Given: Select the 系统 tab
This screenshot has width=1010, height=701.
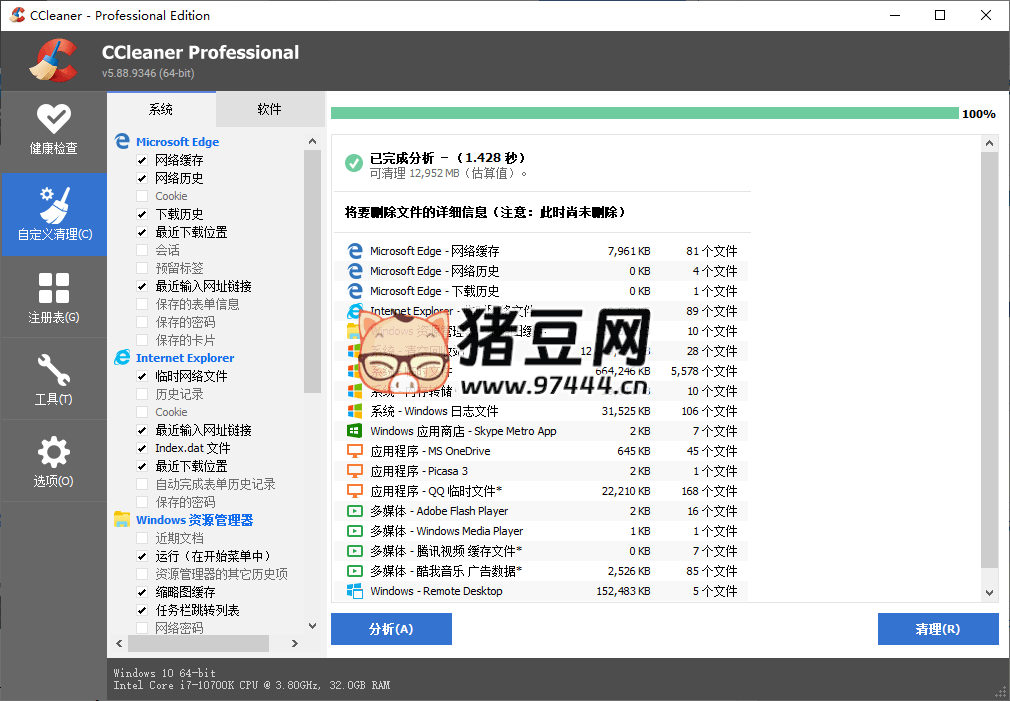Looking at the screenshot, I should point(161,109).
